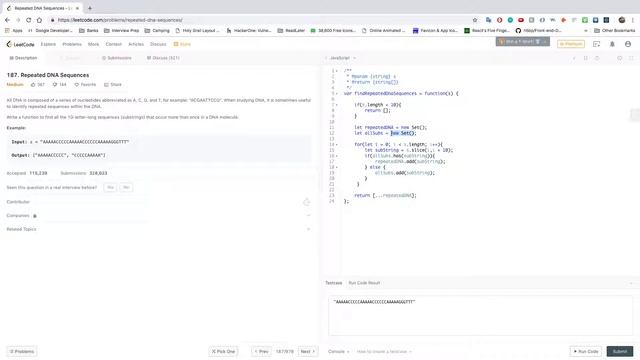The width and height of the screenshot is (640, 360).
Task: Switch to the Discuss (521) tab
Action: click(163, 58)
